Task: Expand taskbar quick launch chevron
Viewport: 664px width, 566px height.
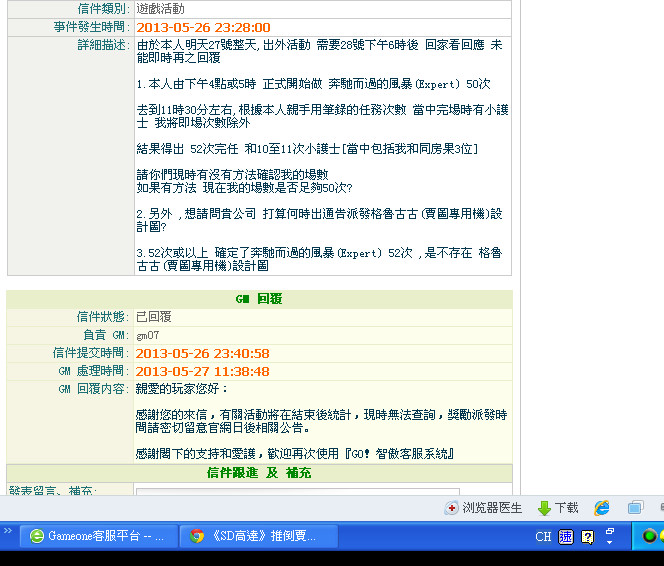Action: point(8,530)
